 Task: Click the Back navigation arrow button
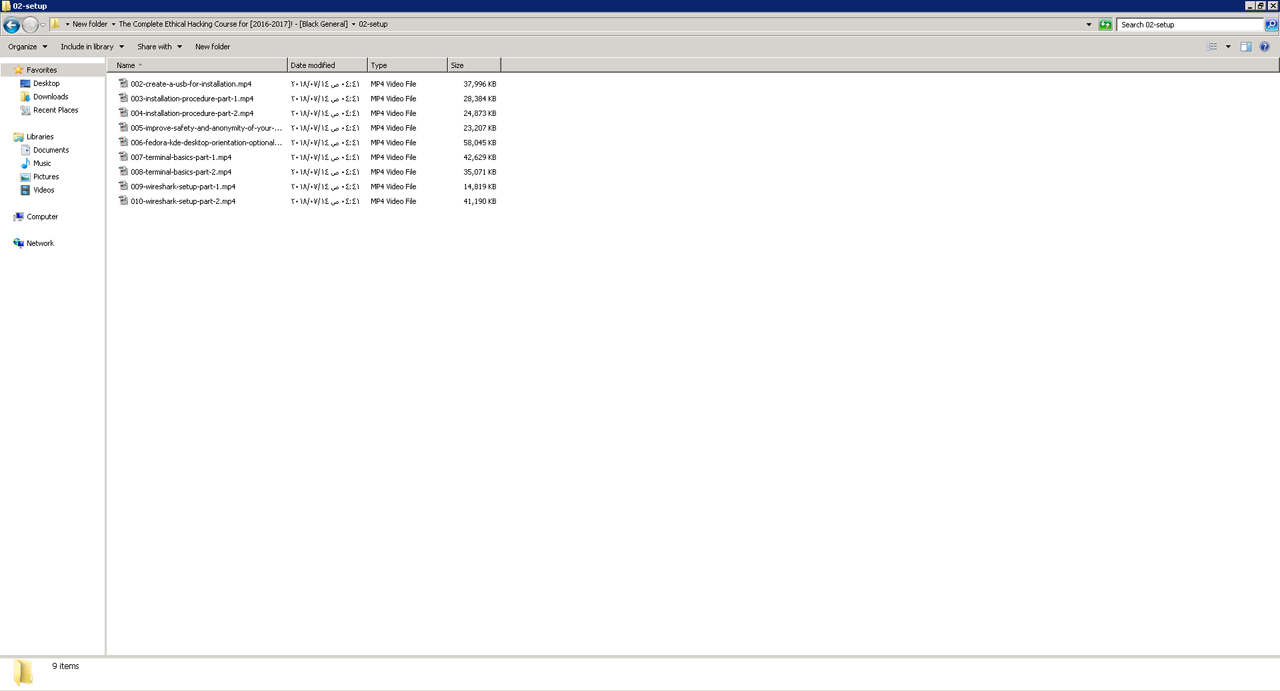pos(12,25)
